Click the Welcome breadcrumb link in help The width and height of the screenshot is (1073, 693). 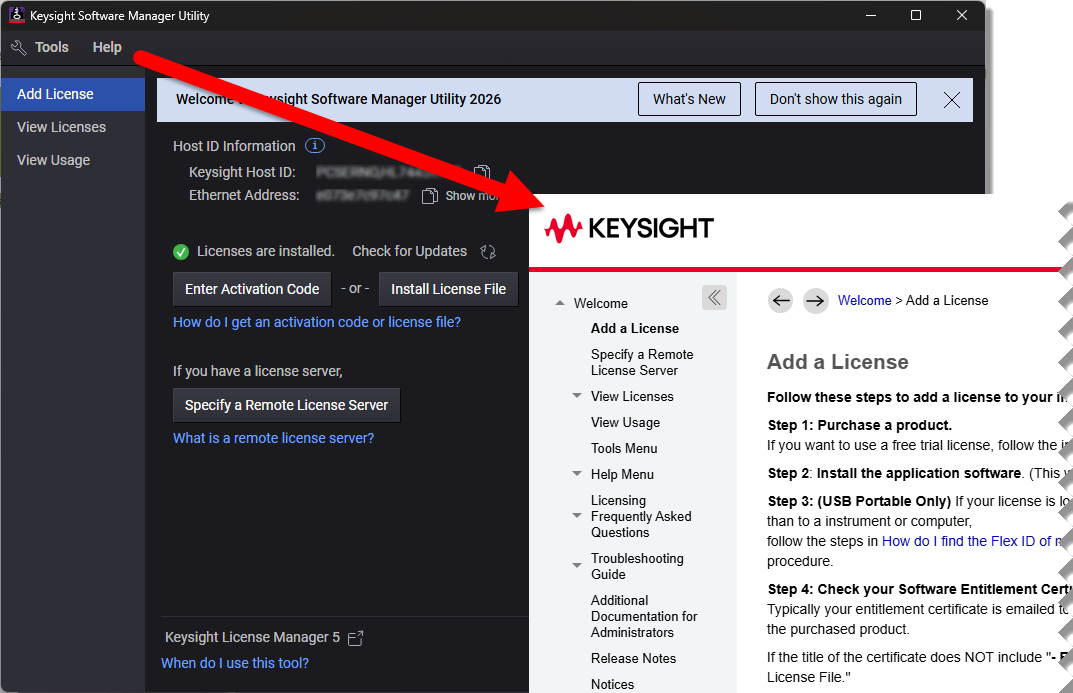(x=864, y=300)
